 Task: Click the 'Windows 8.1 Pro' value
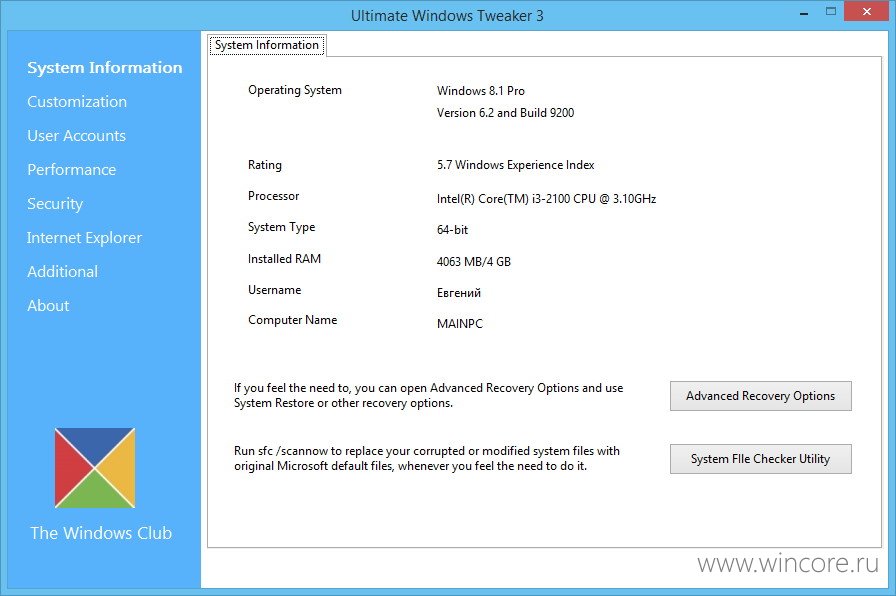tap(481, 91)
